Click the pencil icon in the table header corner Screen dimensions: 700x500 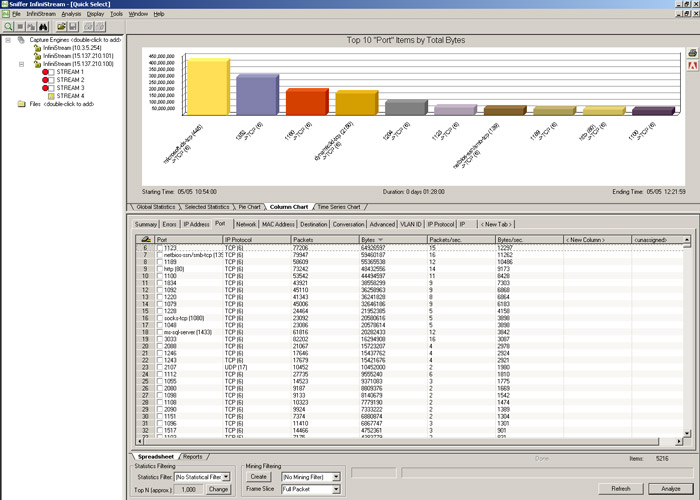point(146,239)
